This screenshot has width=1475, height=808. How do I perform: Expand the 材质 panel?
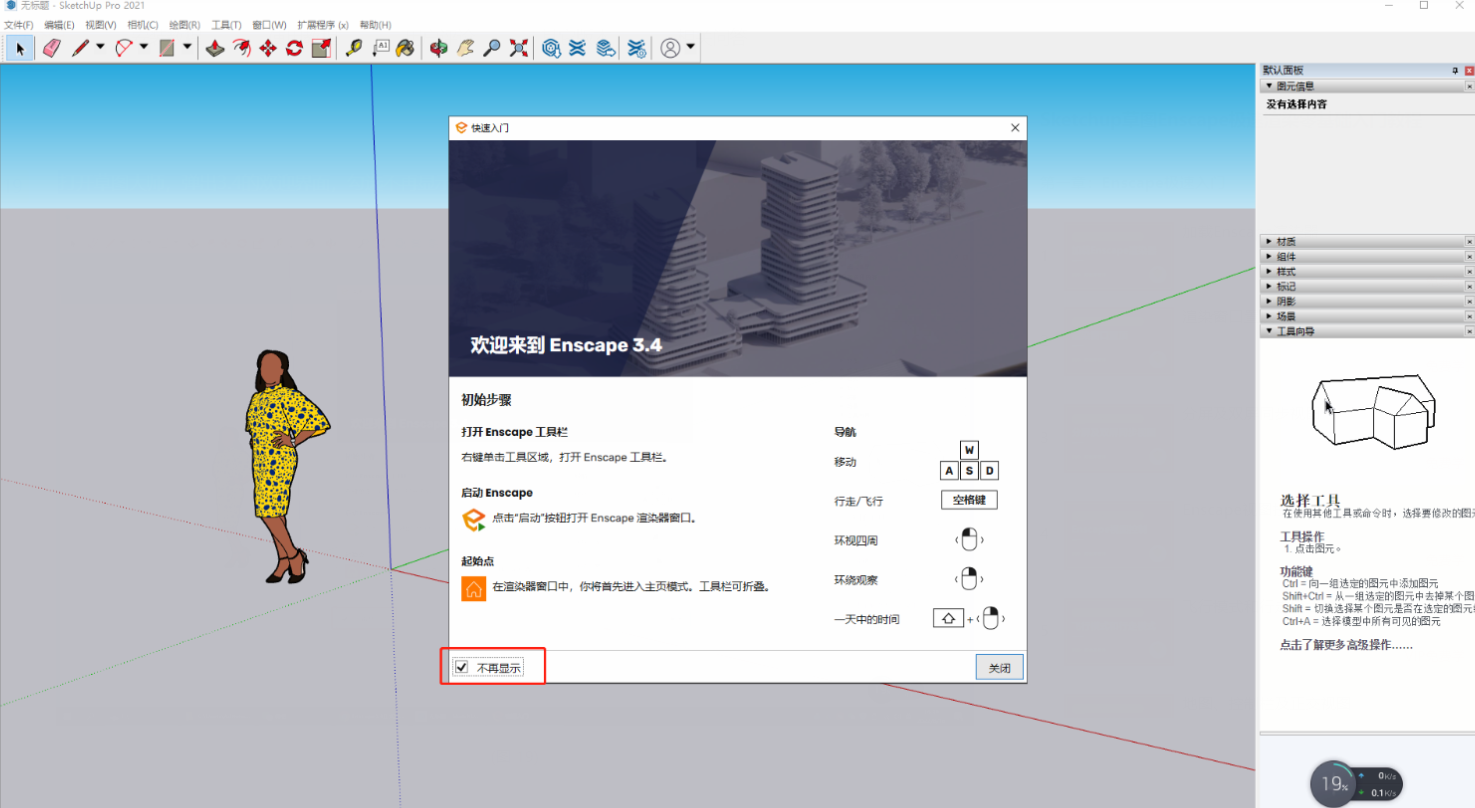pyautogui.click(x=1285, y=242)
